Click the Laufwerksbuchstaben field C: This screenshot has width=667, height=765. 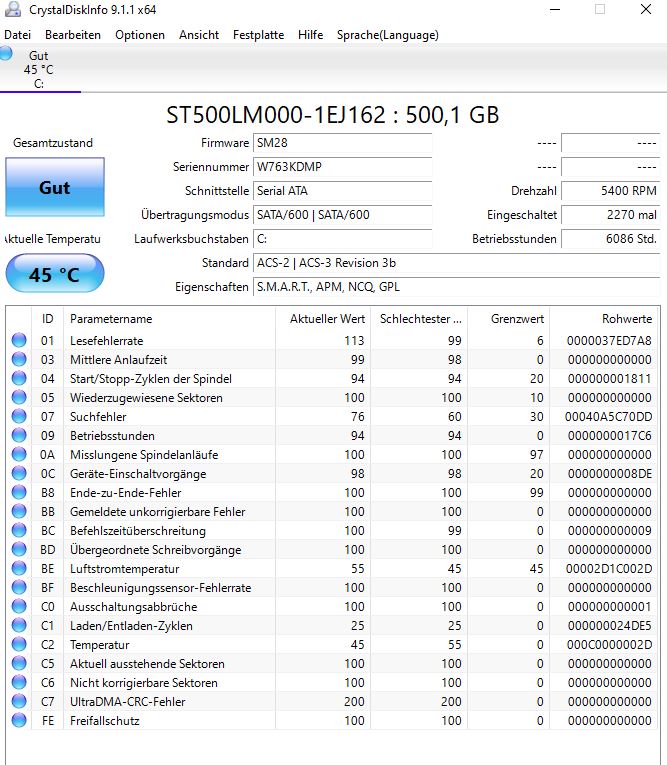click(343, 239)
